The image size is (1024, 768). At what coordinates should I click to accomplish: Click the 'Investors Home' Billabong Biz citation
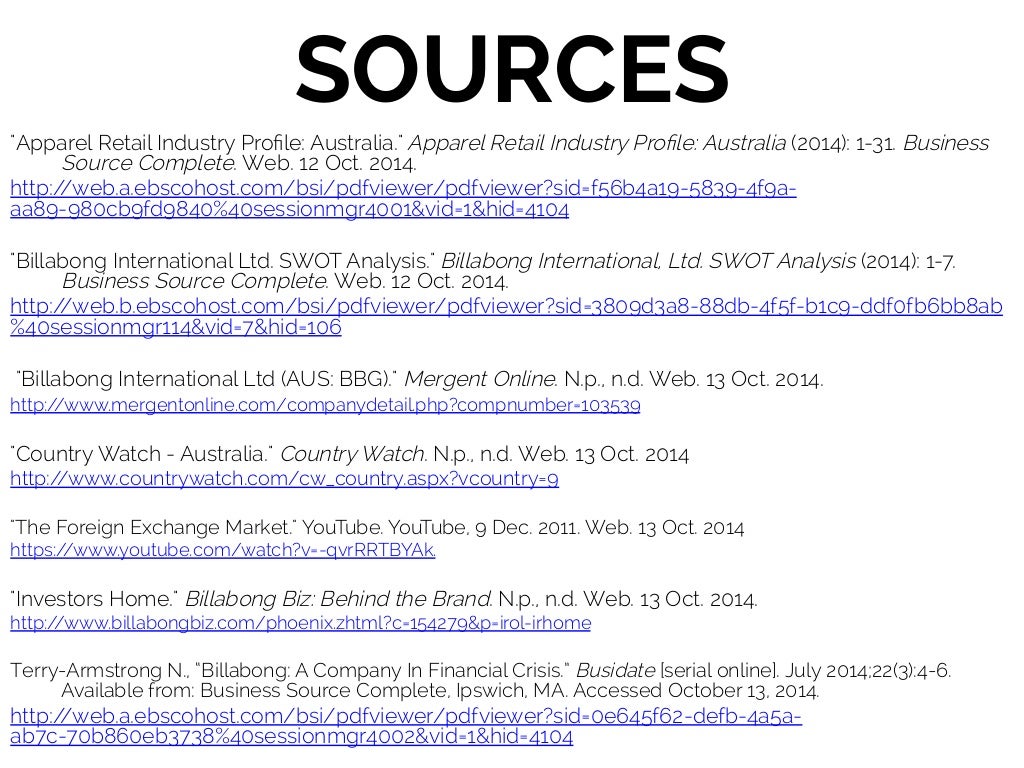click(x=384, y=599)
